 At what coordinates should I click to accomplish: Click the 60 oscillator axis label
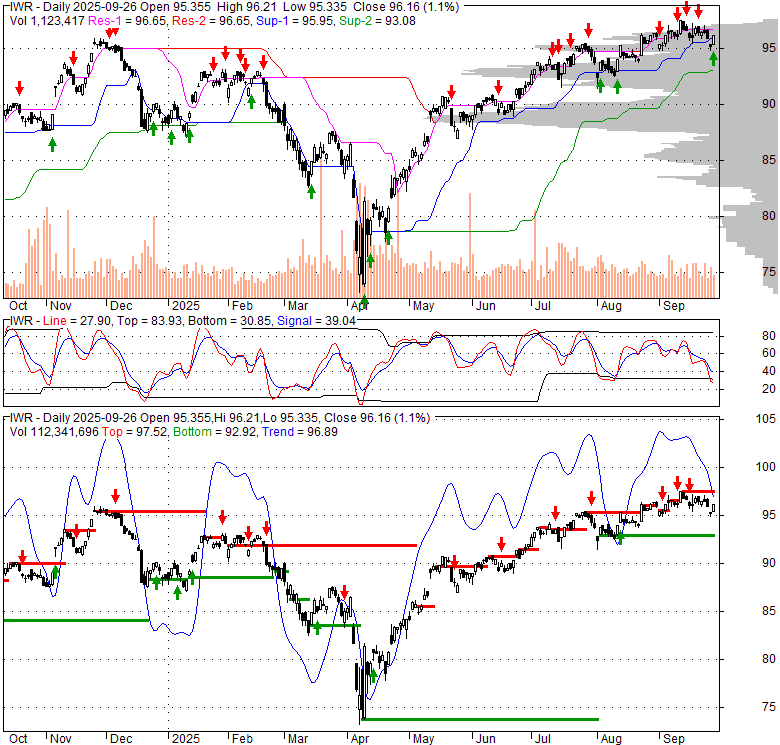[x=769, y=353]
